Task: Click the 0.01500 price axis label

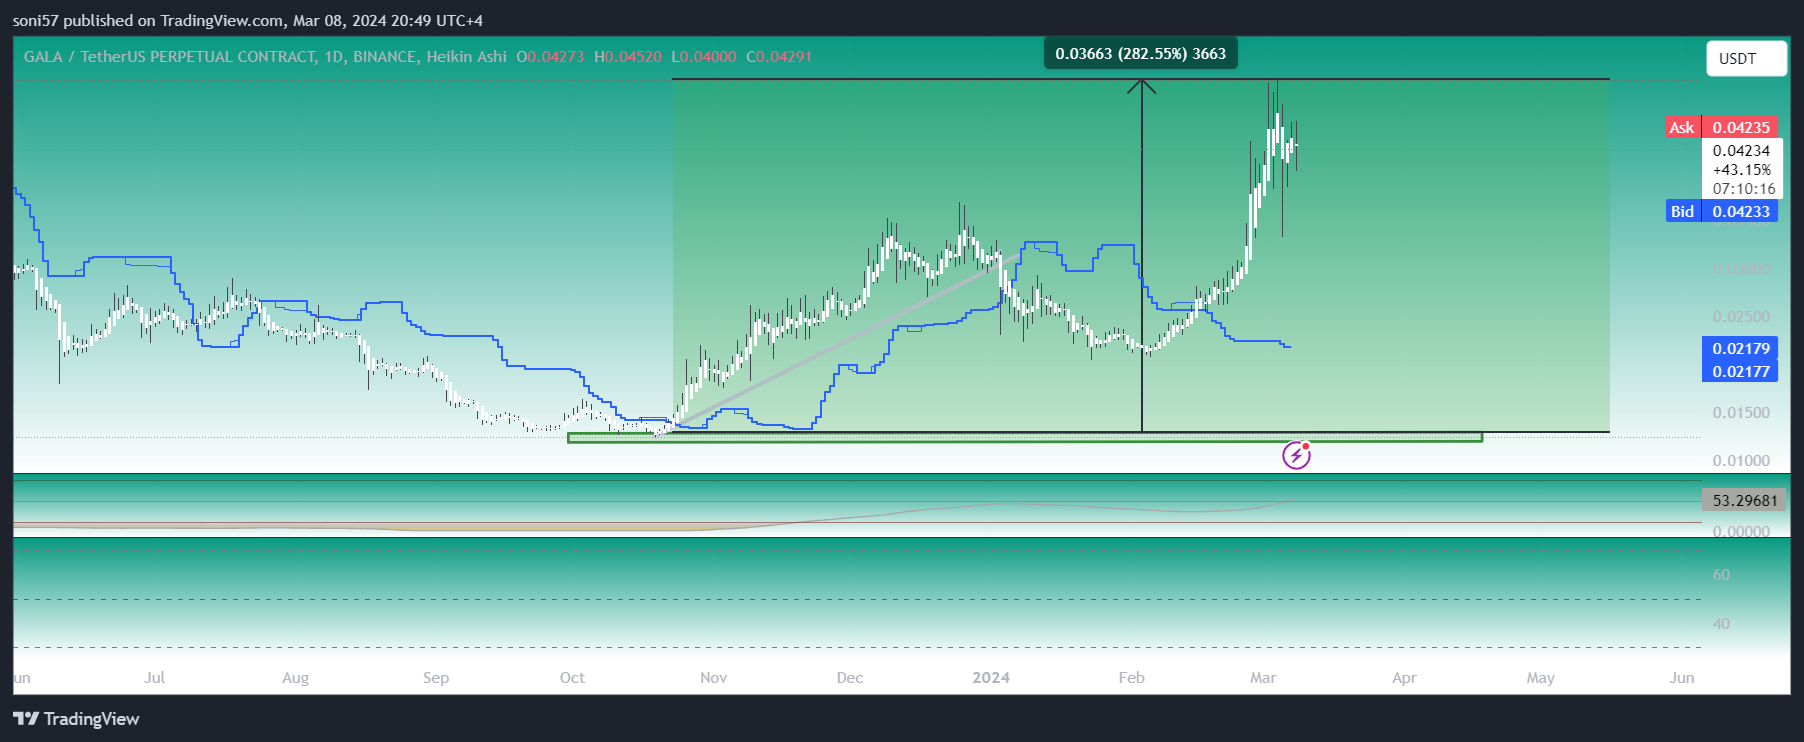Action: [x=1741, y=413]
